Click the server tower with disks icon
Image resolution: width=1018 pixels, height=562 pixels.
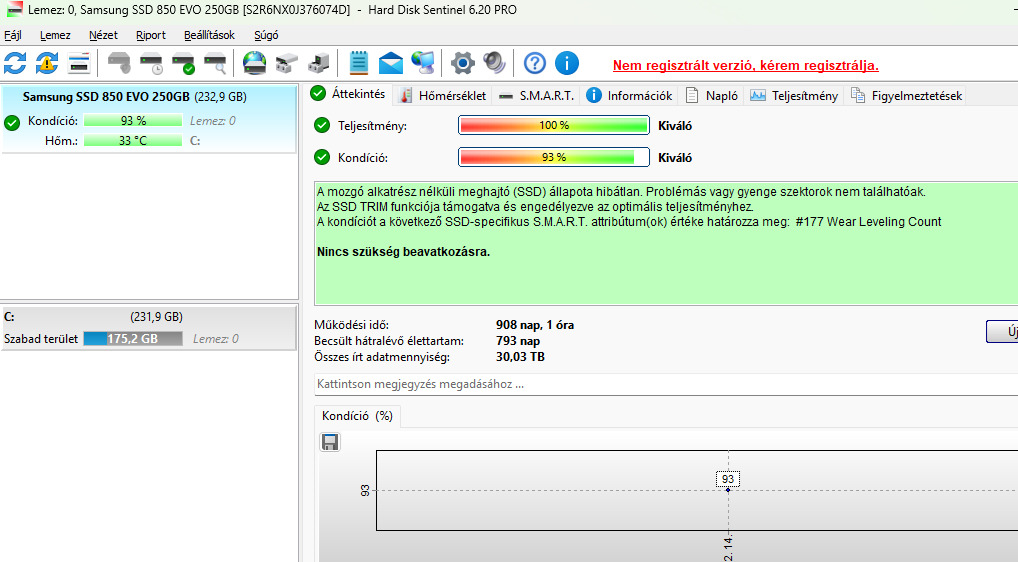coord(318,64)
